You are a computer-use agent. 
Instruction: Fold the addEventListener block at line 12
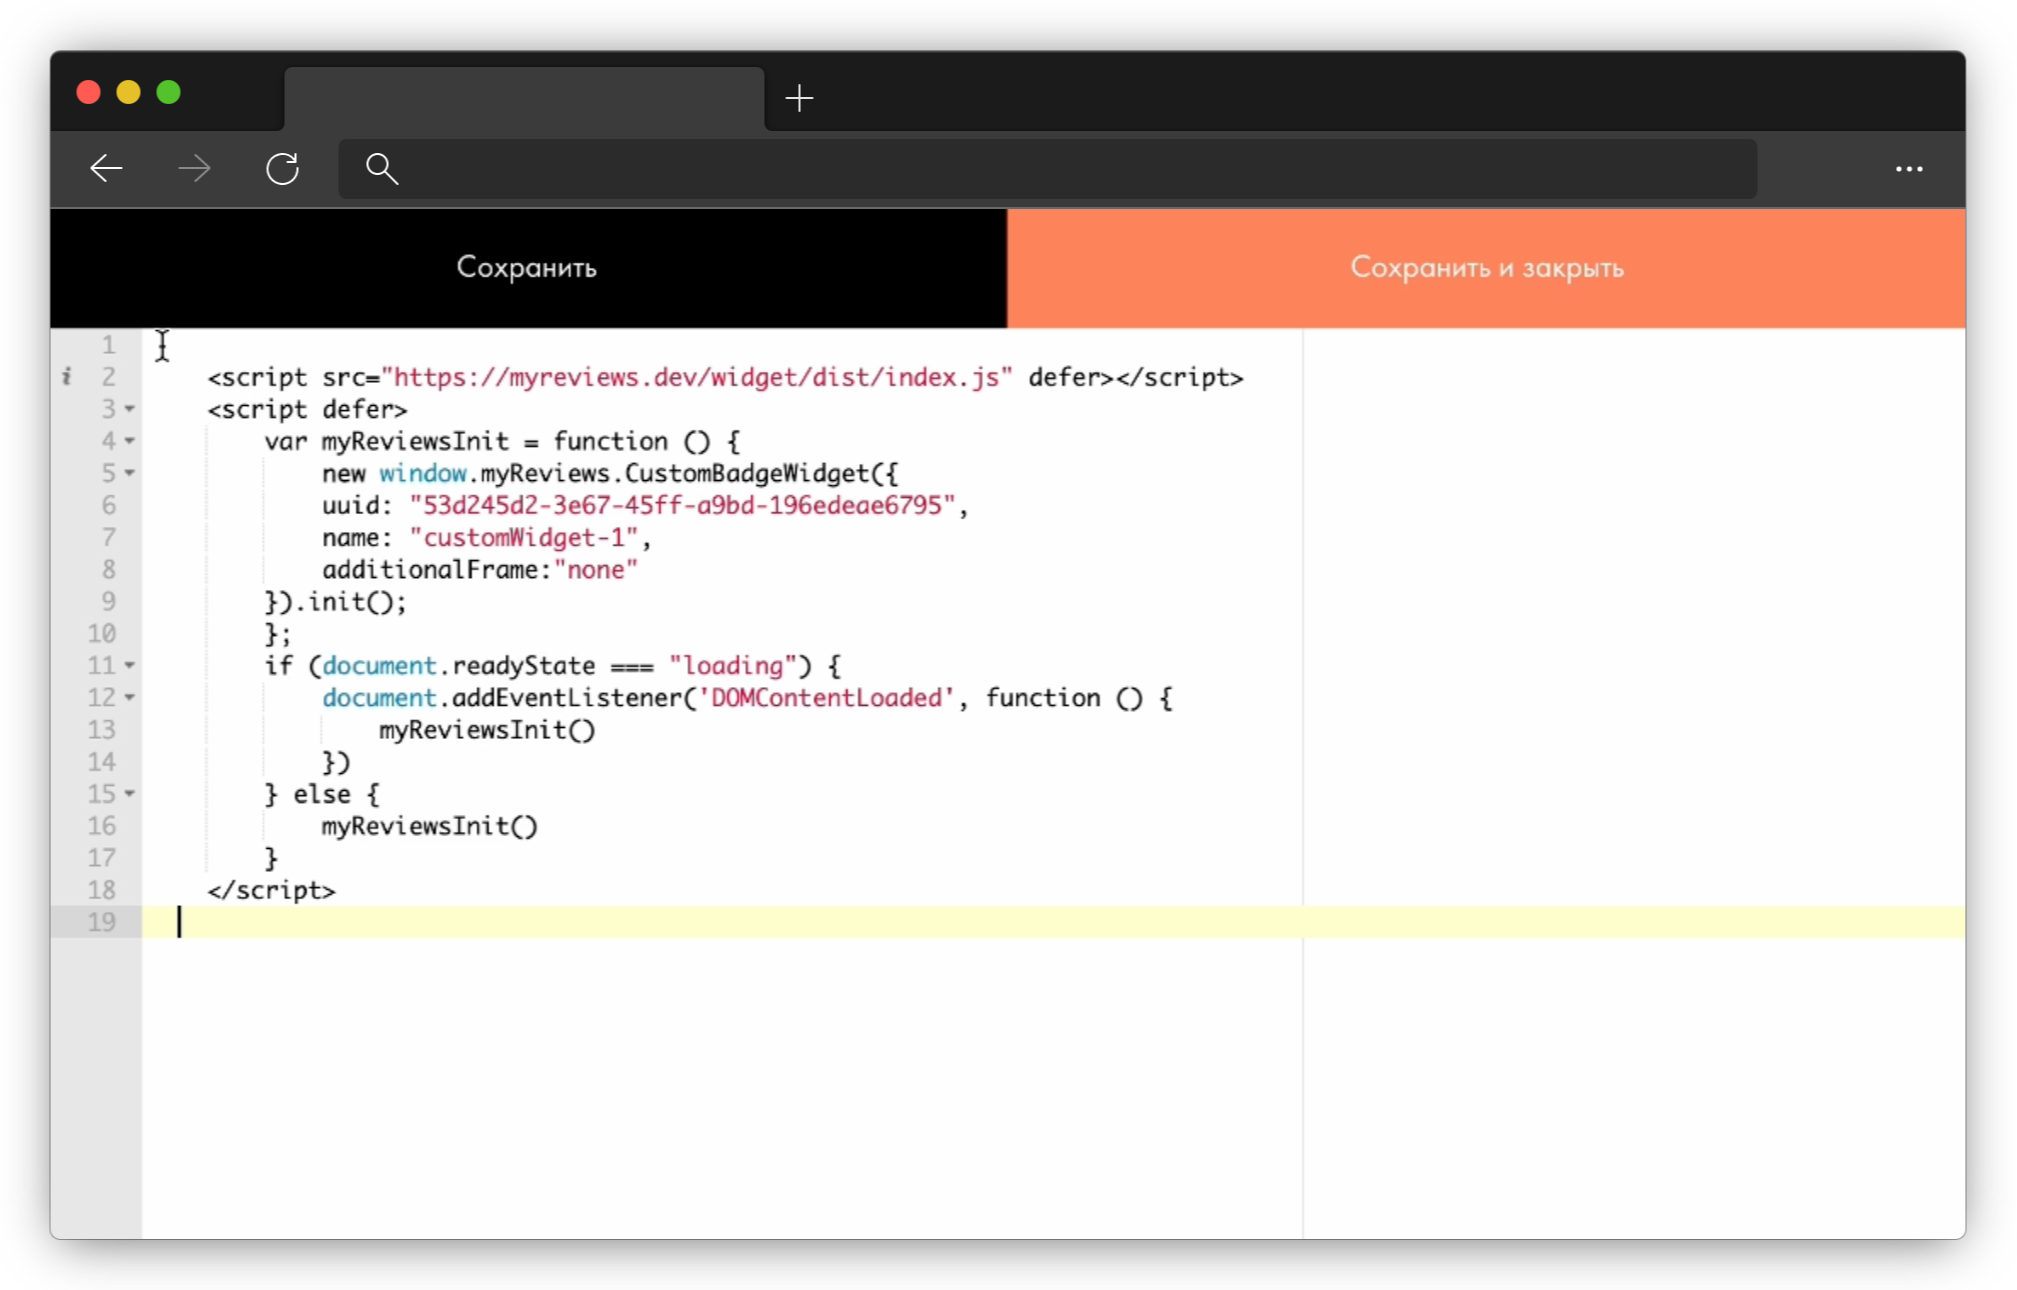coord(130,697)
